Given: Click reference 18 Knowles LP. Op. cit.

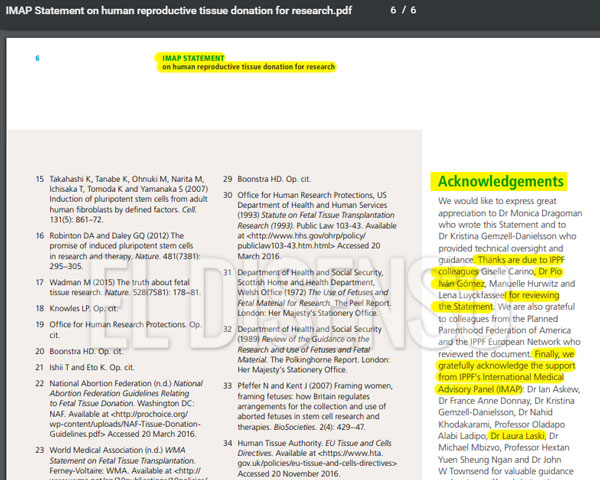Looking at the screenshot, I should 77,308.
